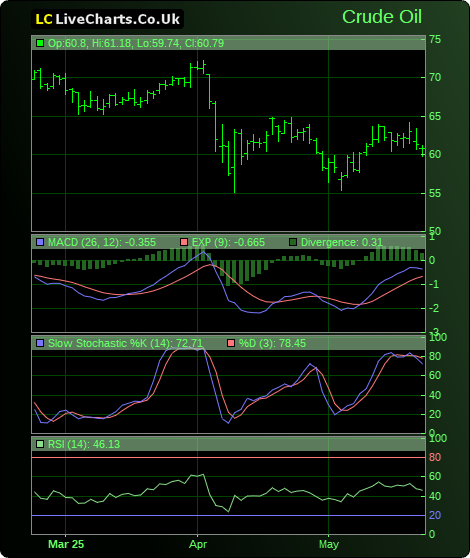Click the dark green Divergence legend square
The width and height of the screenshot is (470, 558).
293,242
